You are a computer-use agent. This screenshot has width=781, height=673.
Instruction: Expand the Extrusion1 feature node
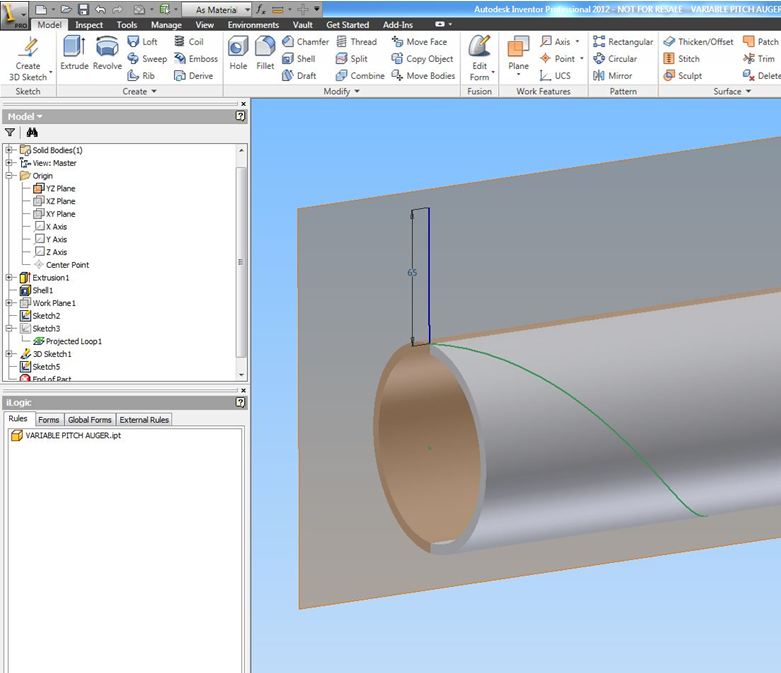(9, 278)
